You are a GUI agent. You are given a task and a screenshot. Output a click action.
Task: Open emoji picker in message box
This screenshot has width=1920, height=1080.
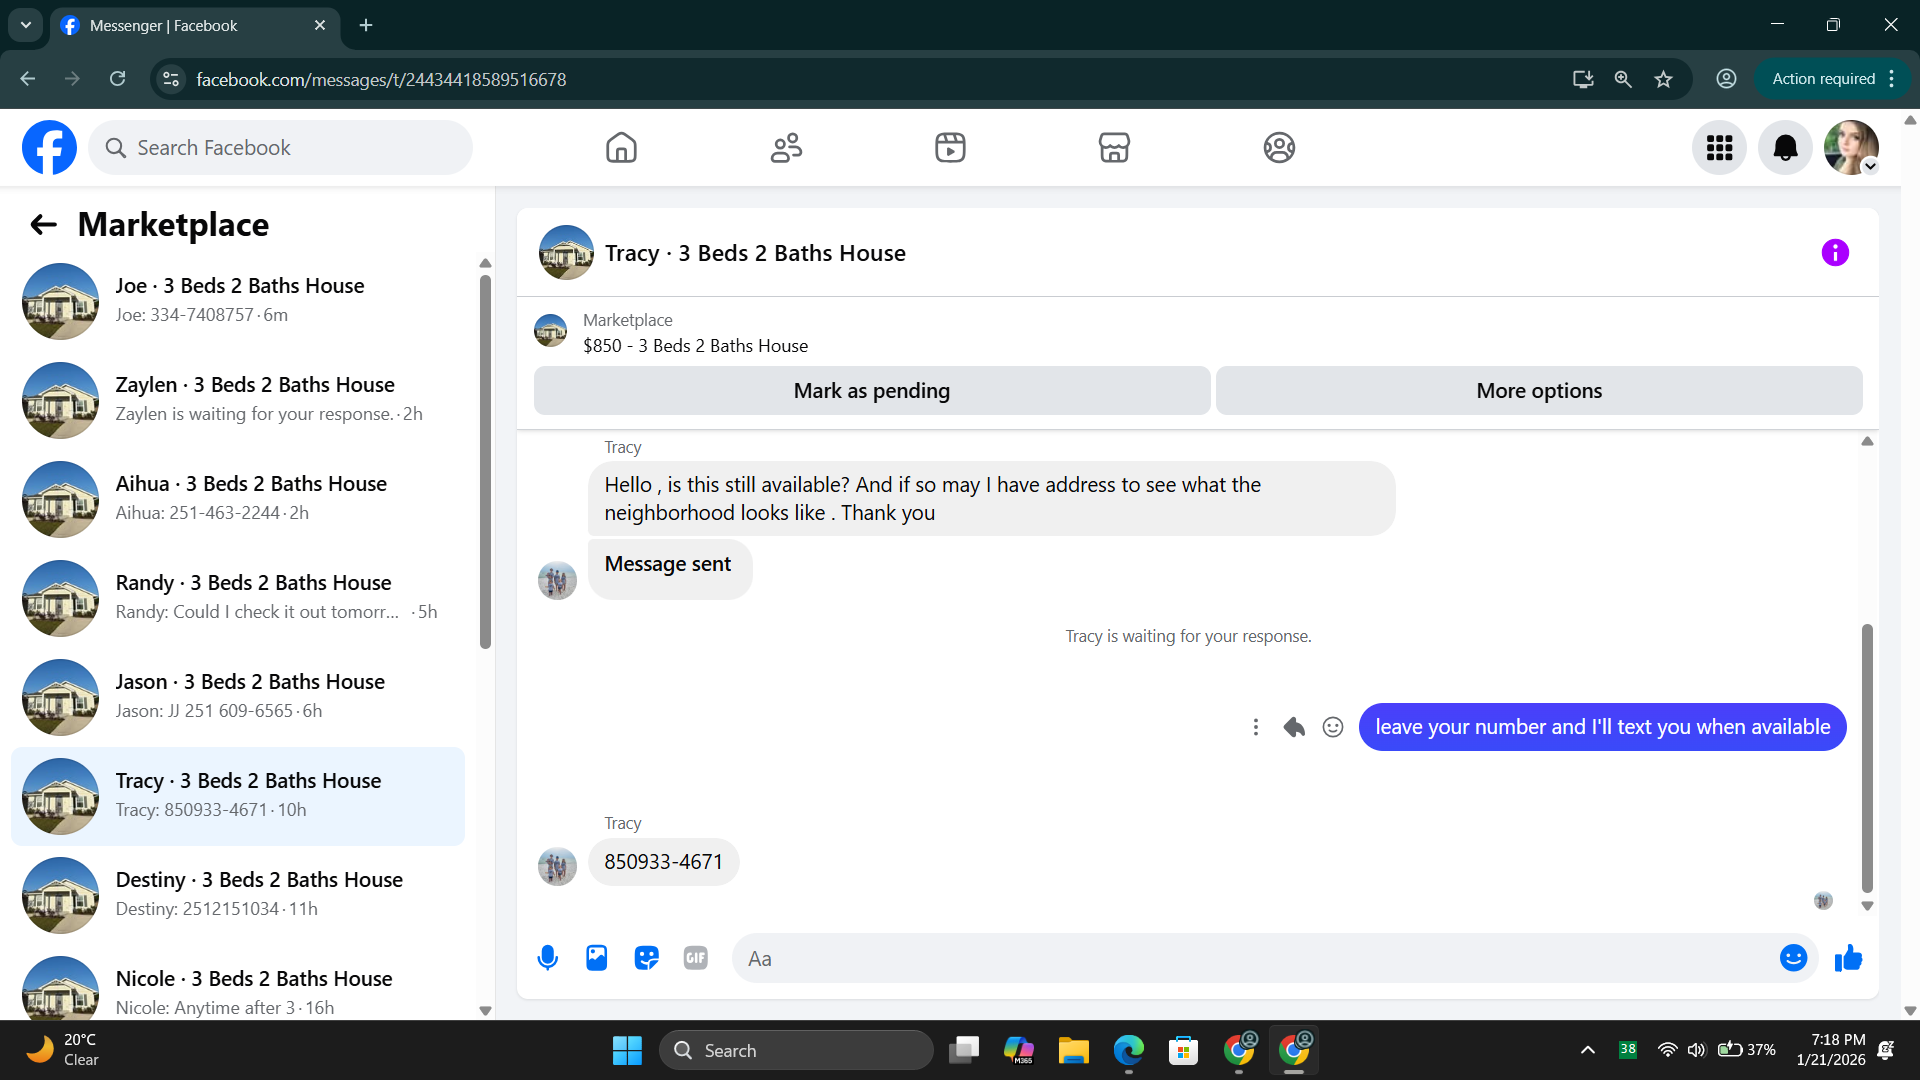click(x=1793, y=958)
